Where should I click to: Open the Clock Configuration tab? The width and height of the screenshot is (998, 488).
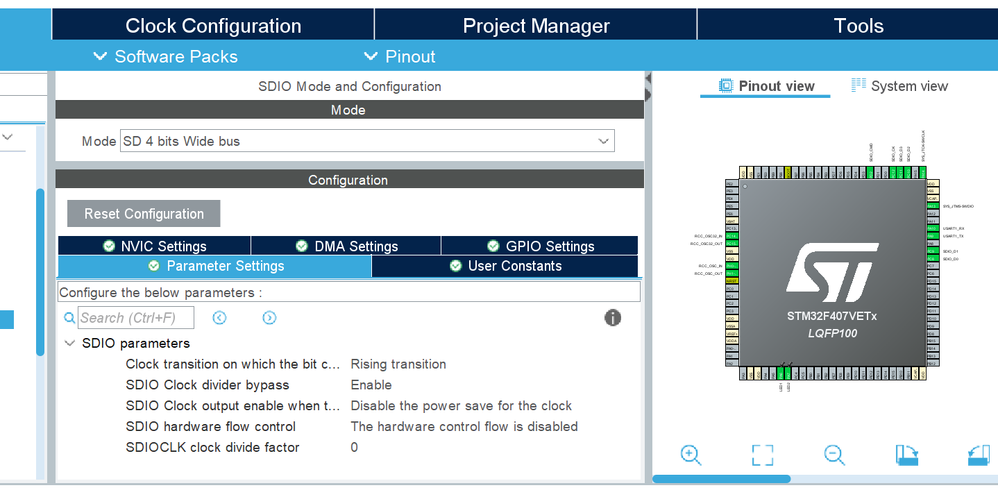tap(213, 26)
